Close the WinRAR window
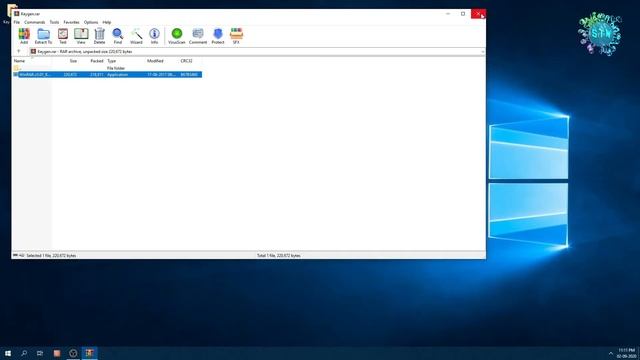This screenshot has width=640, height=360. pyautogui.click(x=478, y=13)
